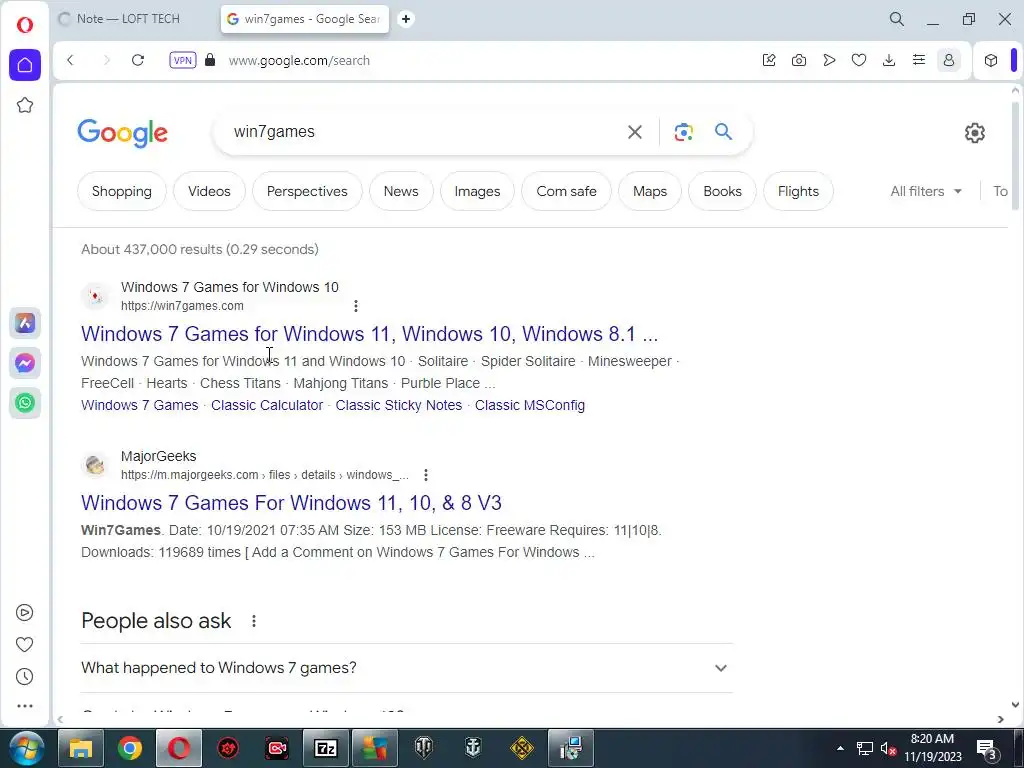Open Google quick settings gear

[x=974, y=133]
